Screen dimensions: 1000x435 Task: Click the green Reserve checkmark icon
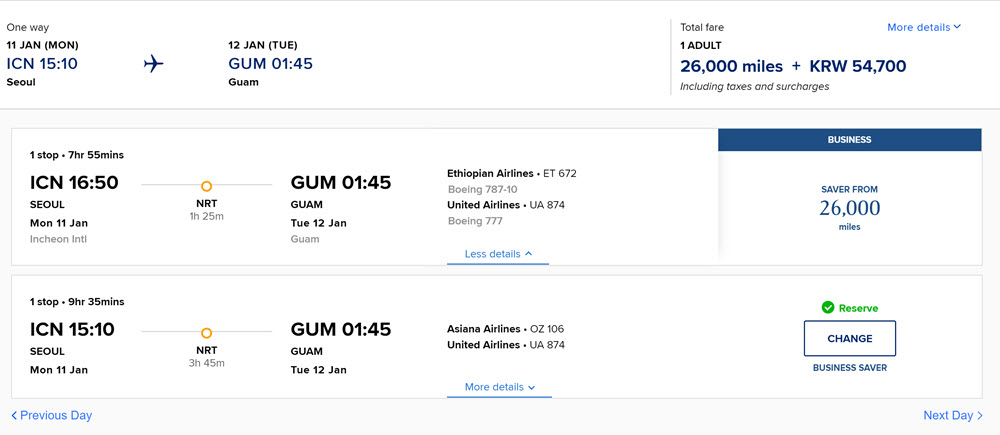828,308
